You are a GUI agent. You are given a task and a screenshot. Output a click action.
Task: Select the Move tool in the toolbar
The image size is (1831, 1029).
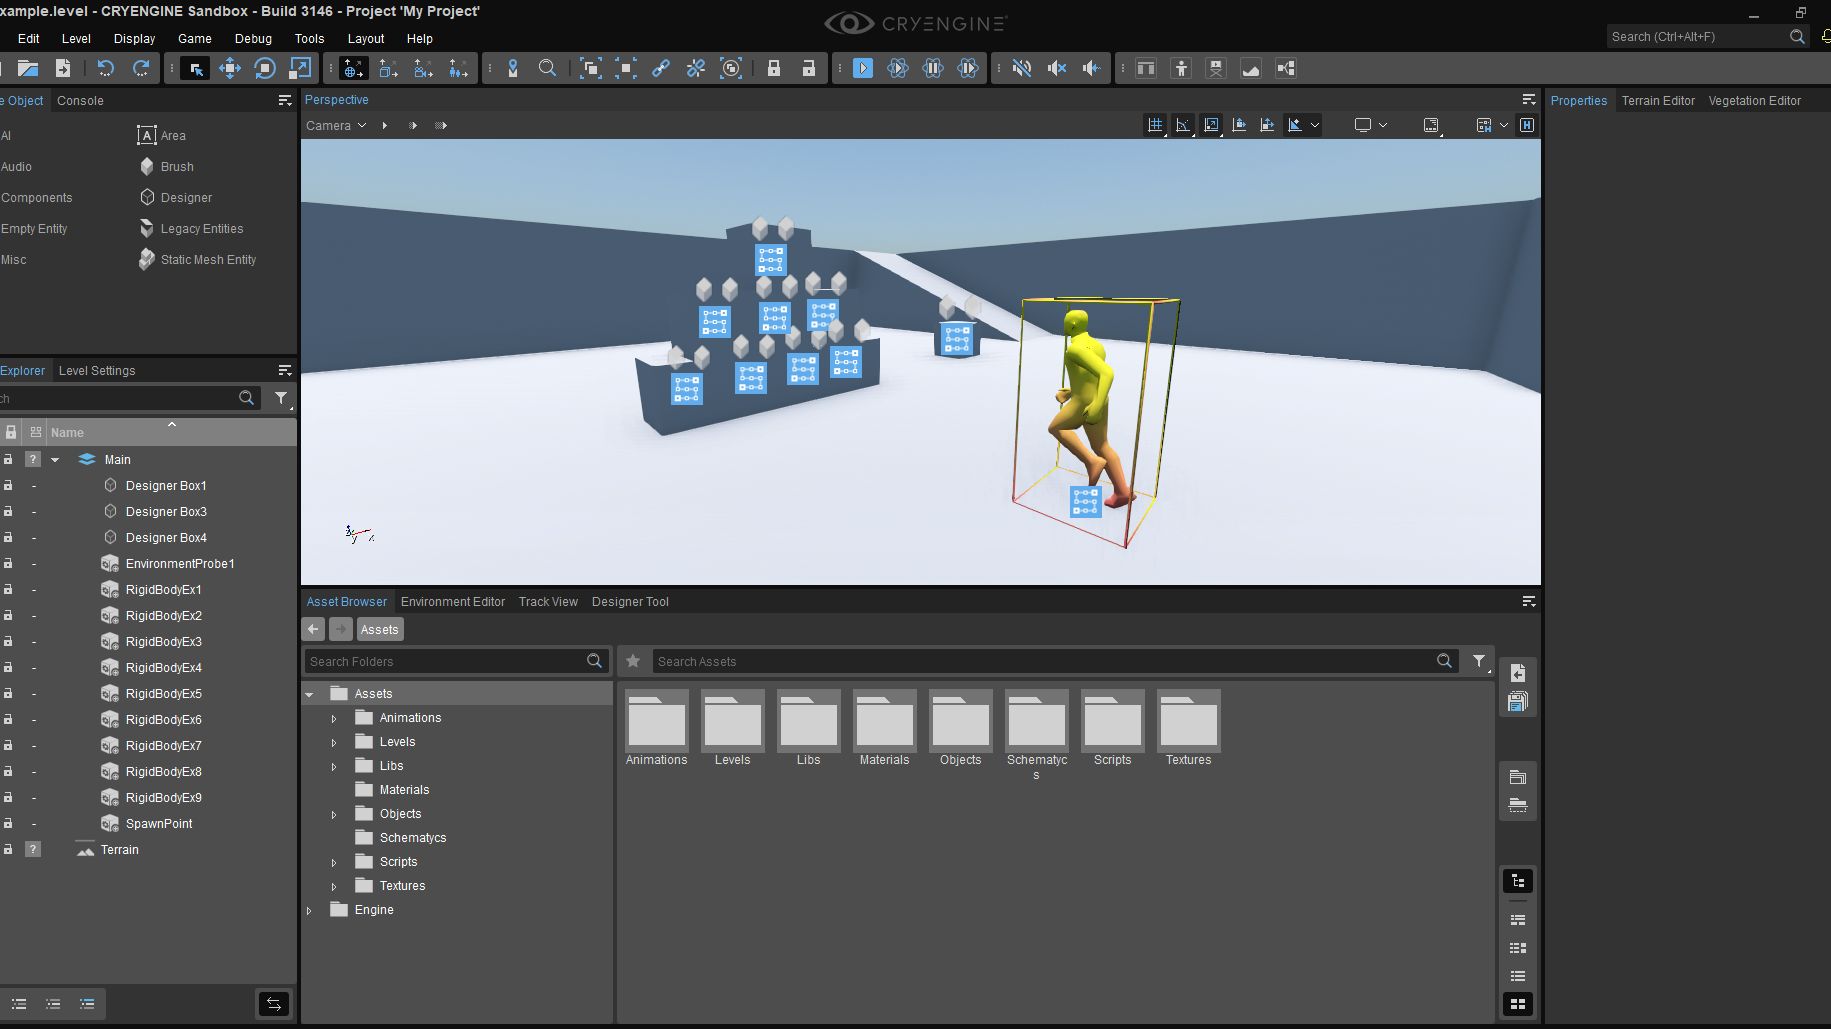229,68
